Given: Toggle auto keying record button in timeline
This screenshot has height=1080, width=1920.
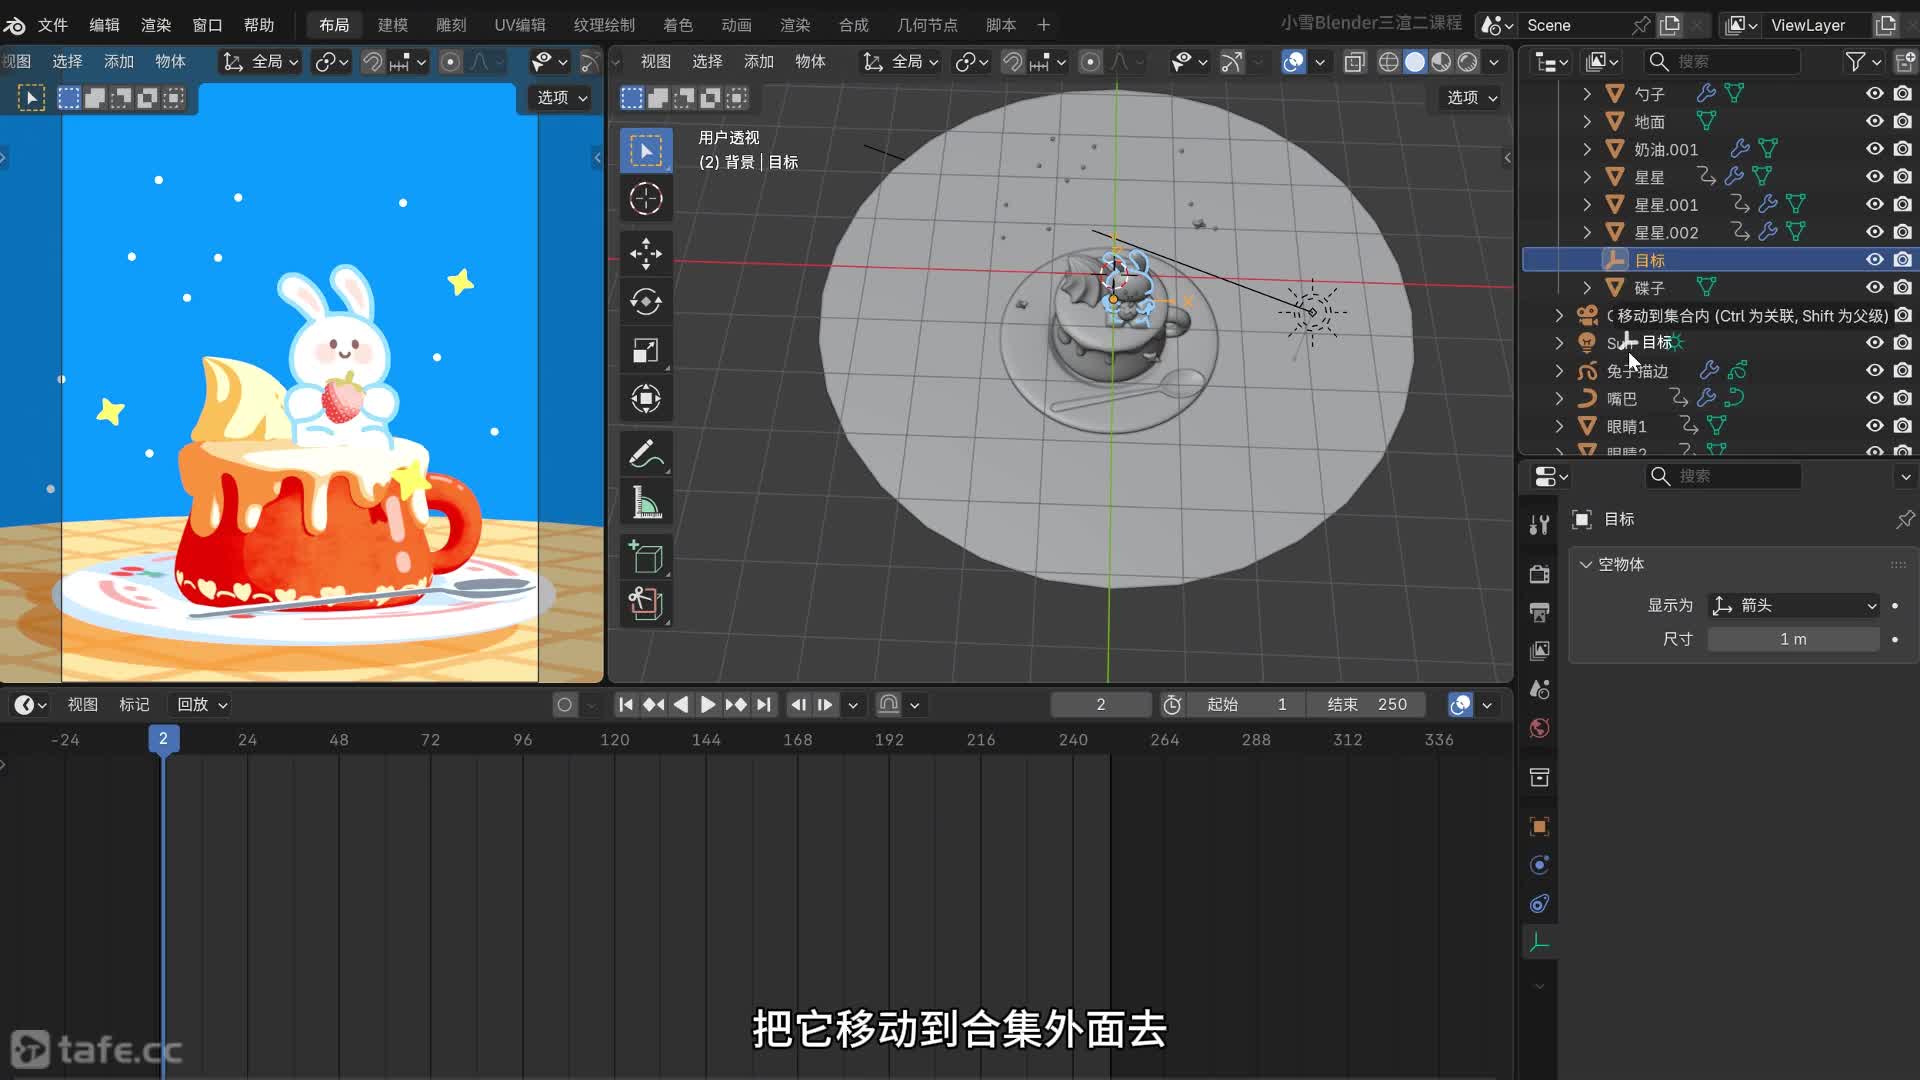Looking at the screenshot, I should 565,705.
